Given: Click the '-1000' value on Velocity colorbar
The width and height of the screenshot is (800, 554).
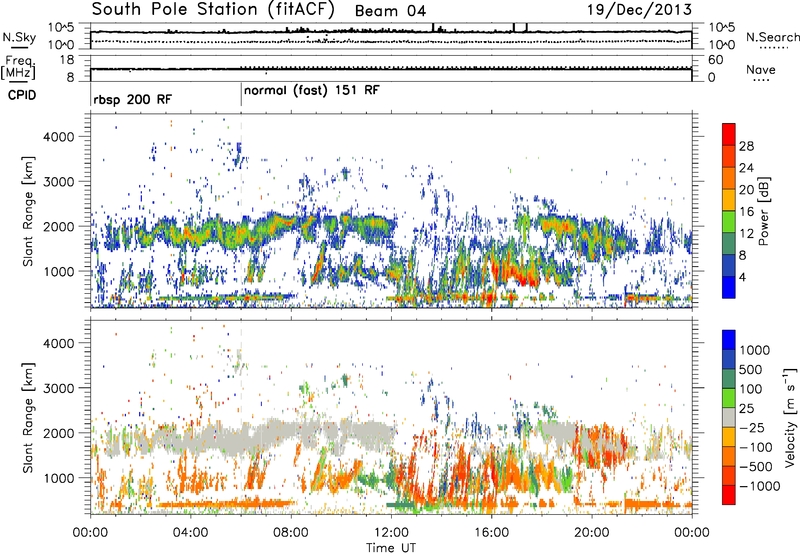Looking at the screenshot, I should 759,486.
